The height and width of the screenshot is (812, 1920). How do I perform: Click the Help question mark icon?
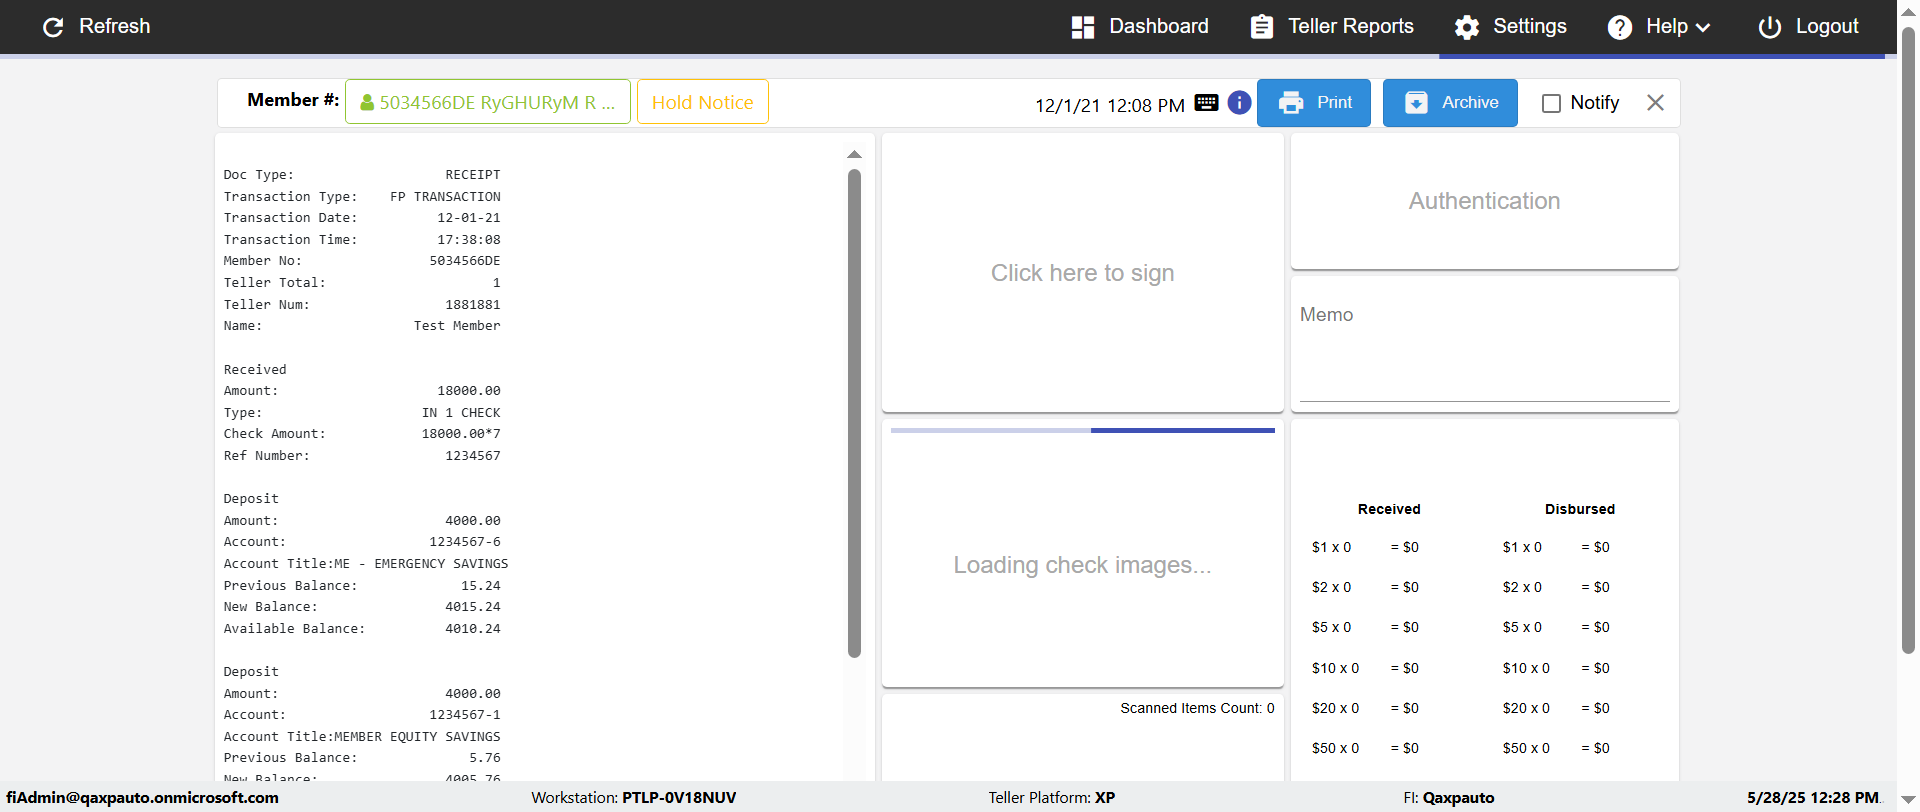point(1620,27)
